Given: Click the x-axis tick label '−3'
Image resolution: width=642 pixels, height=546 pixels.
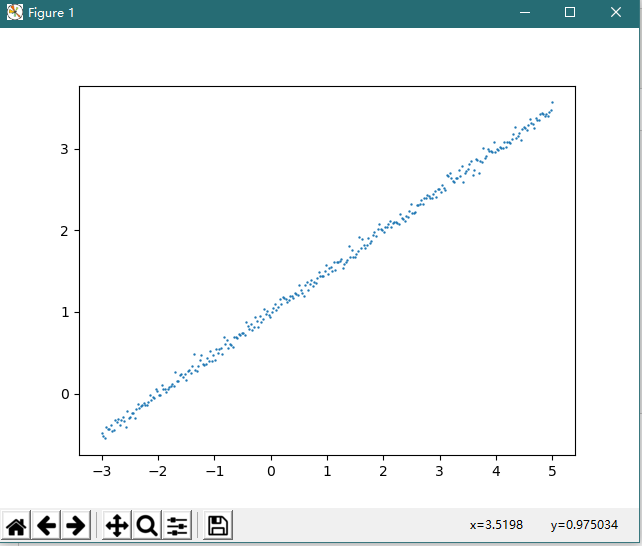Looking at the screenshot, I should (102, 472).
